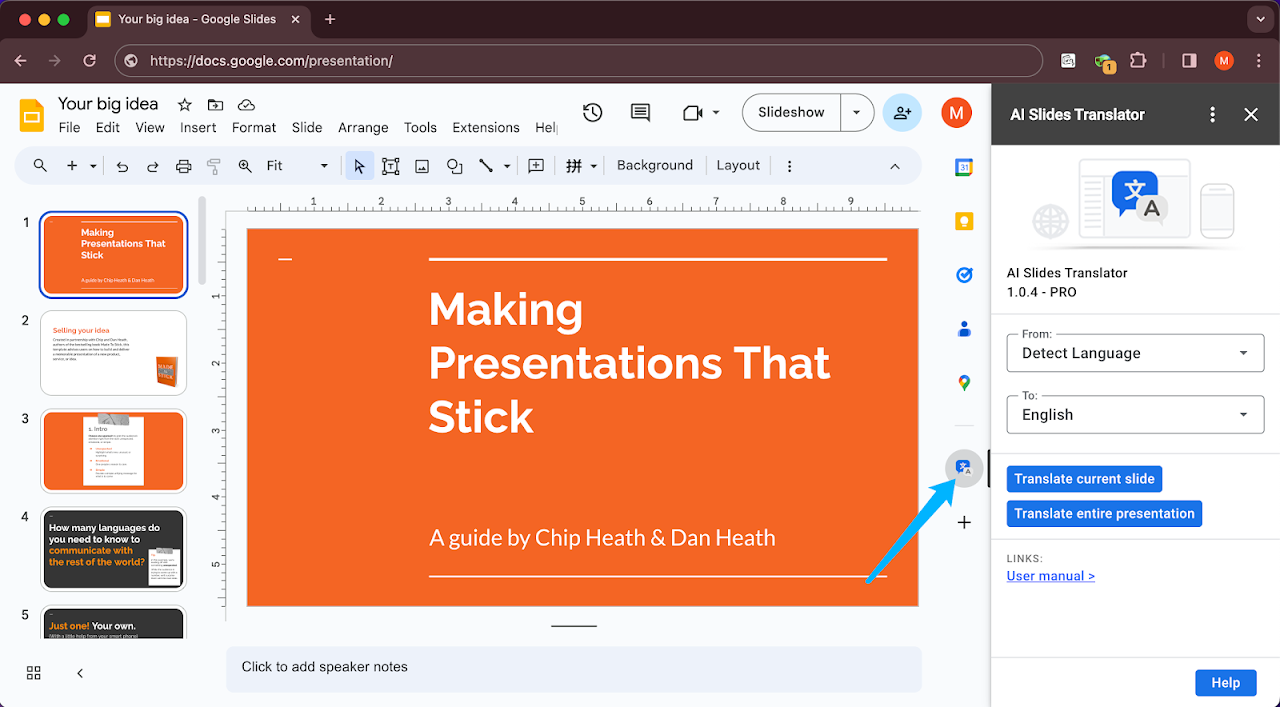Image resolution: width=1280 pixels, height=707 pixels.
Task: Click the zoom magnifier icon
Action: [x=245, y=166]
